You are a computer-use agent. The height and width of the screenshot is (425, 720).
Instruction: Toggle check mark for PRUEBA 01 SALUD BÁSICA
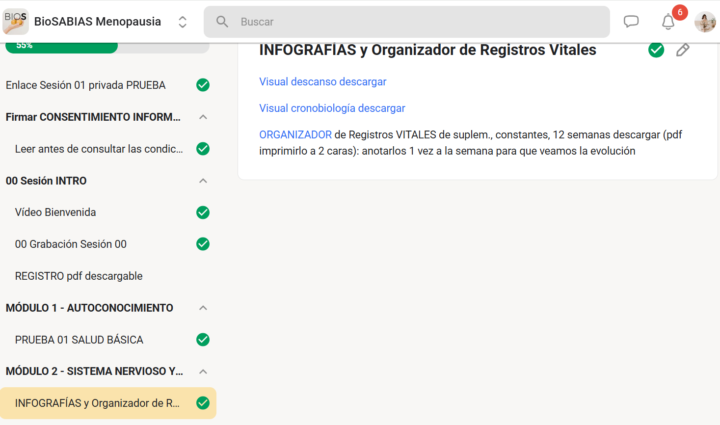coord(203,340)
